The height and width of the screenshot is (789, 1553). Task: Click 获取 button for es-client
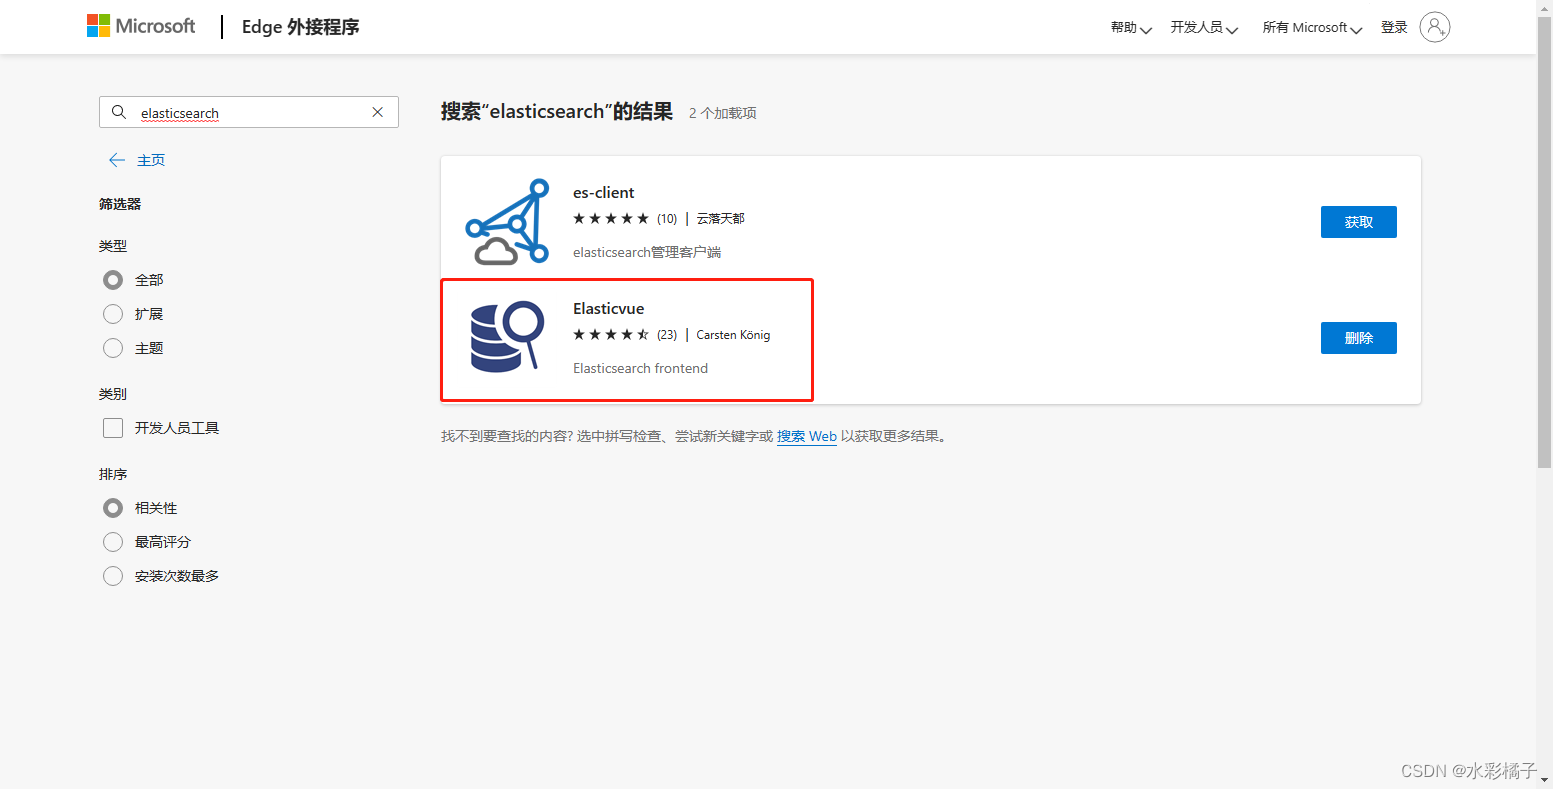pos(1358,222)
